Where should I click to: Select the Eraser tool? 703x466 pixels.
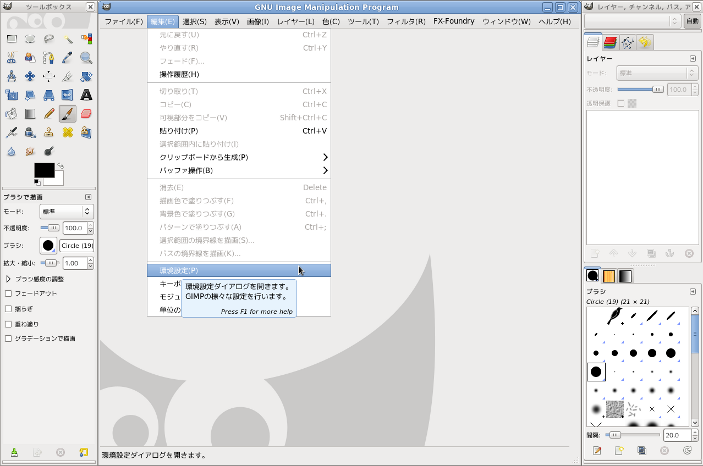coord(86,114)
